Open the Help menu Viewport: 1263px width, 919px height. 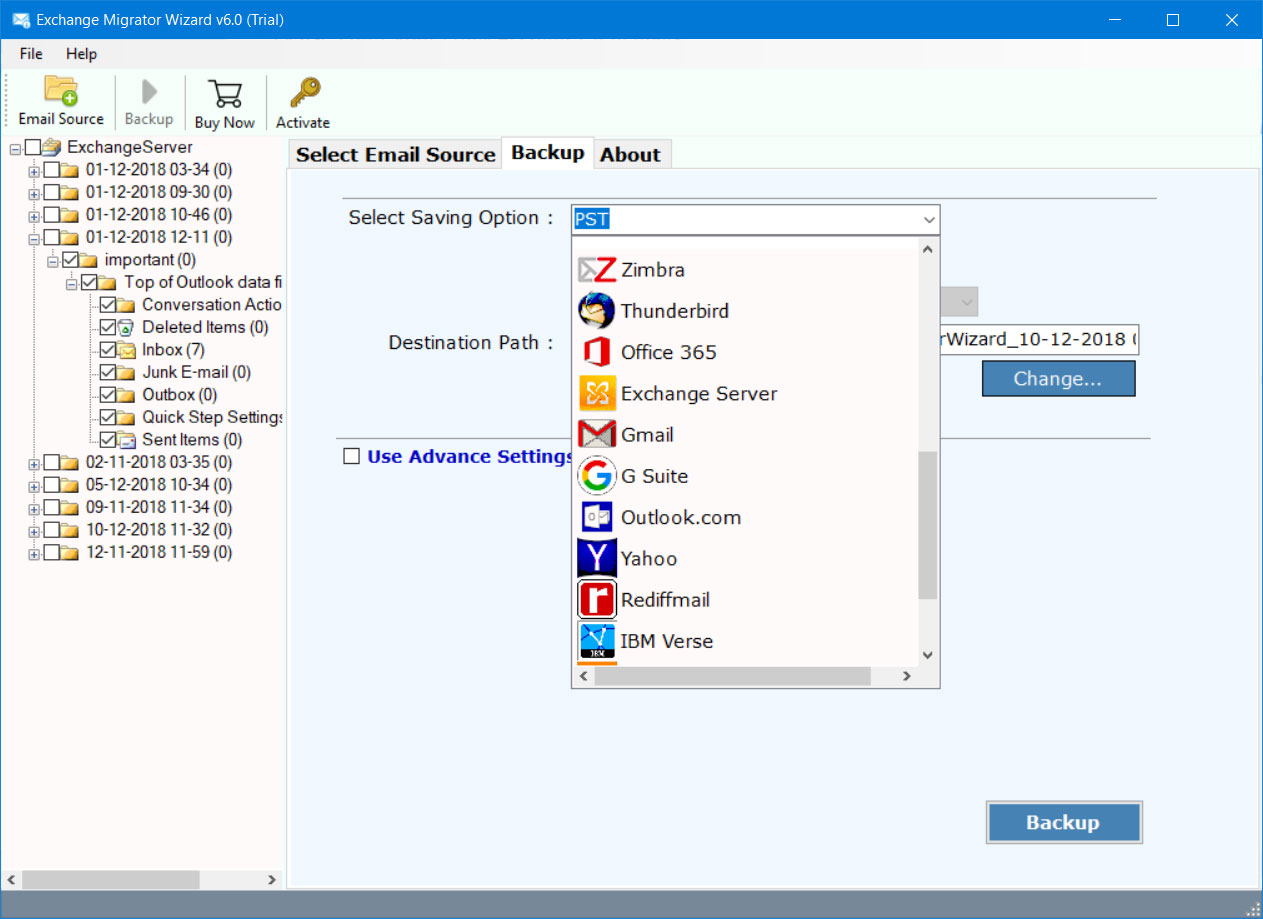(x=81, y=53)
